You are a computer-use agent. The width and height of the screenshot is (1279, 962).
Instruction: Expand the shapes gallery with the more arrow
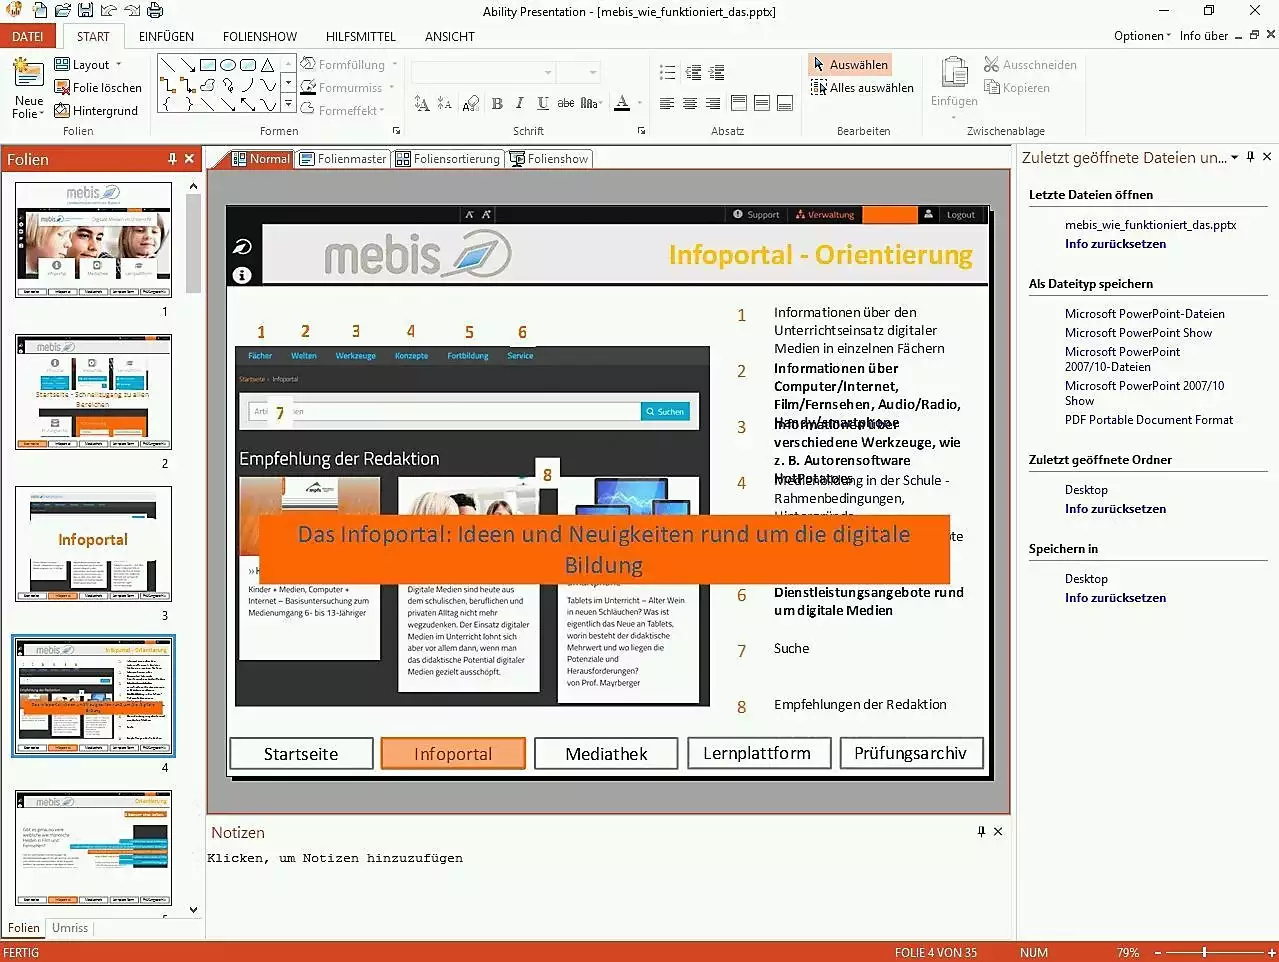click(288, 104)
